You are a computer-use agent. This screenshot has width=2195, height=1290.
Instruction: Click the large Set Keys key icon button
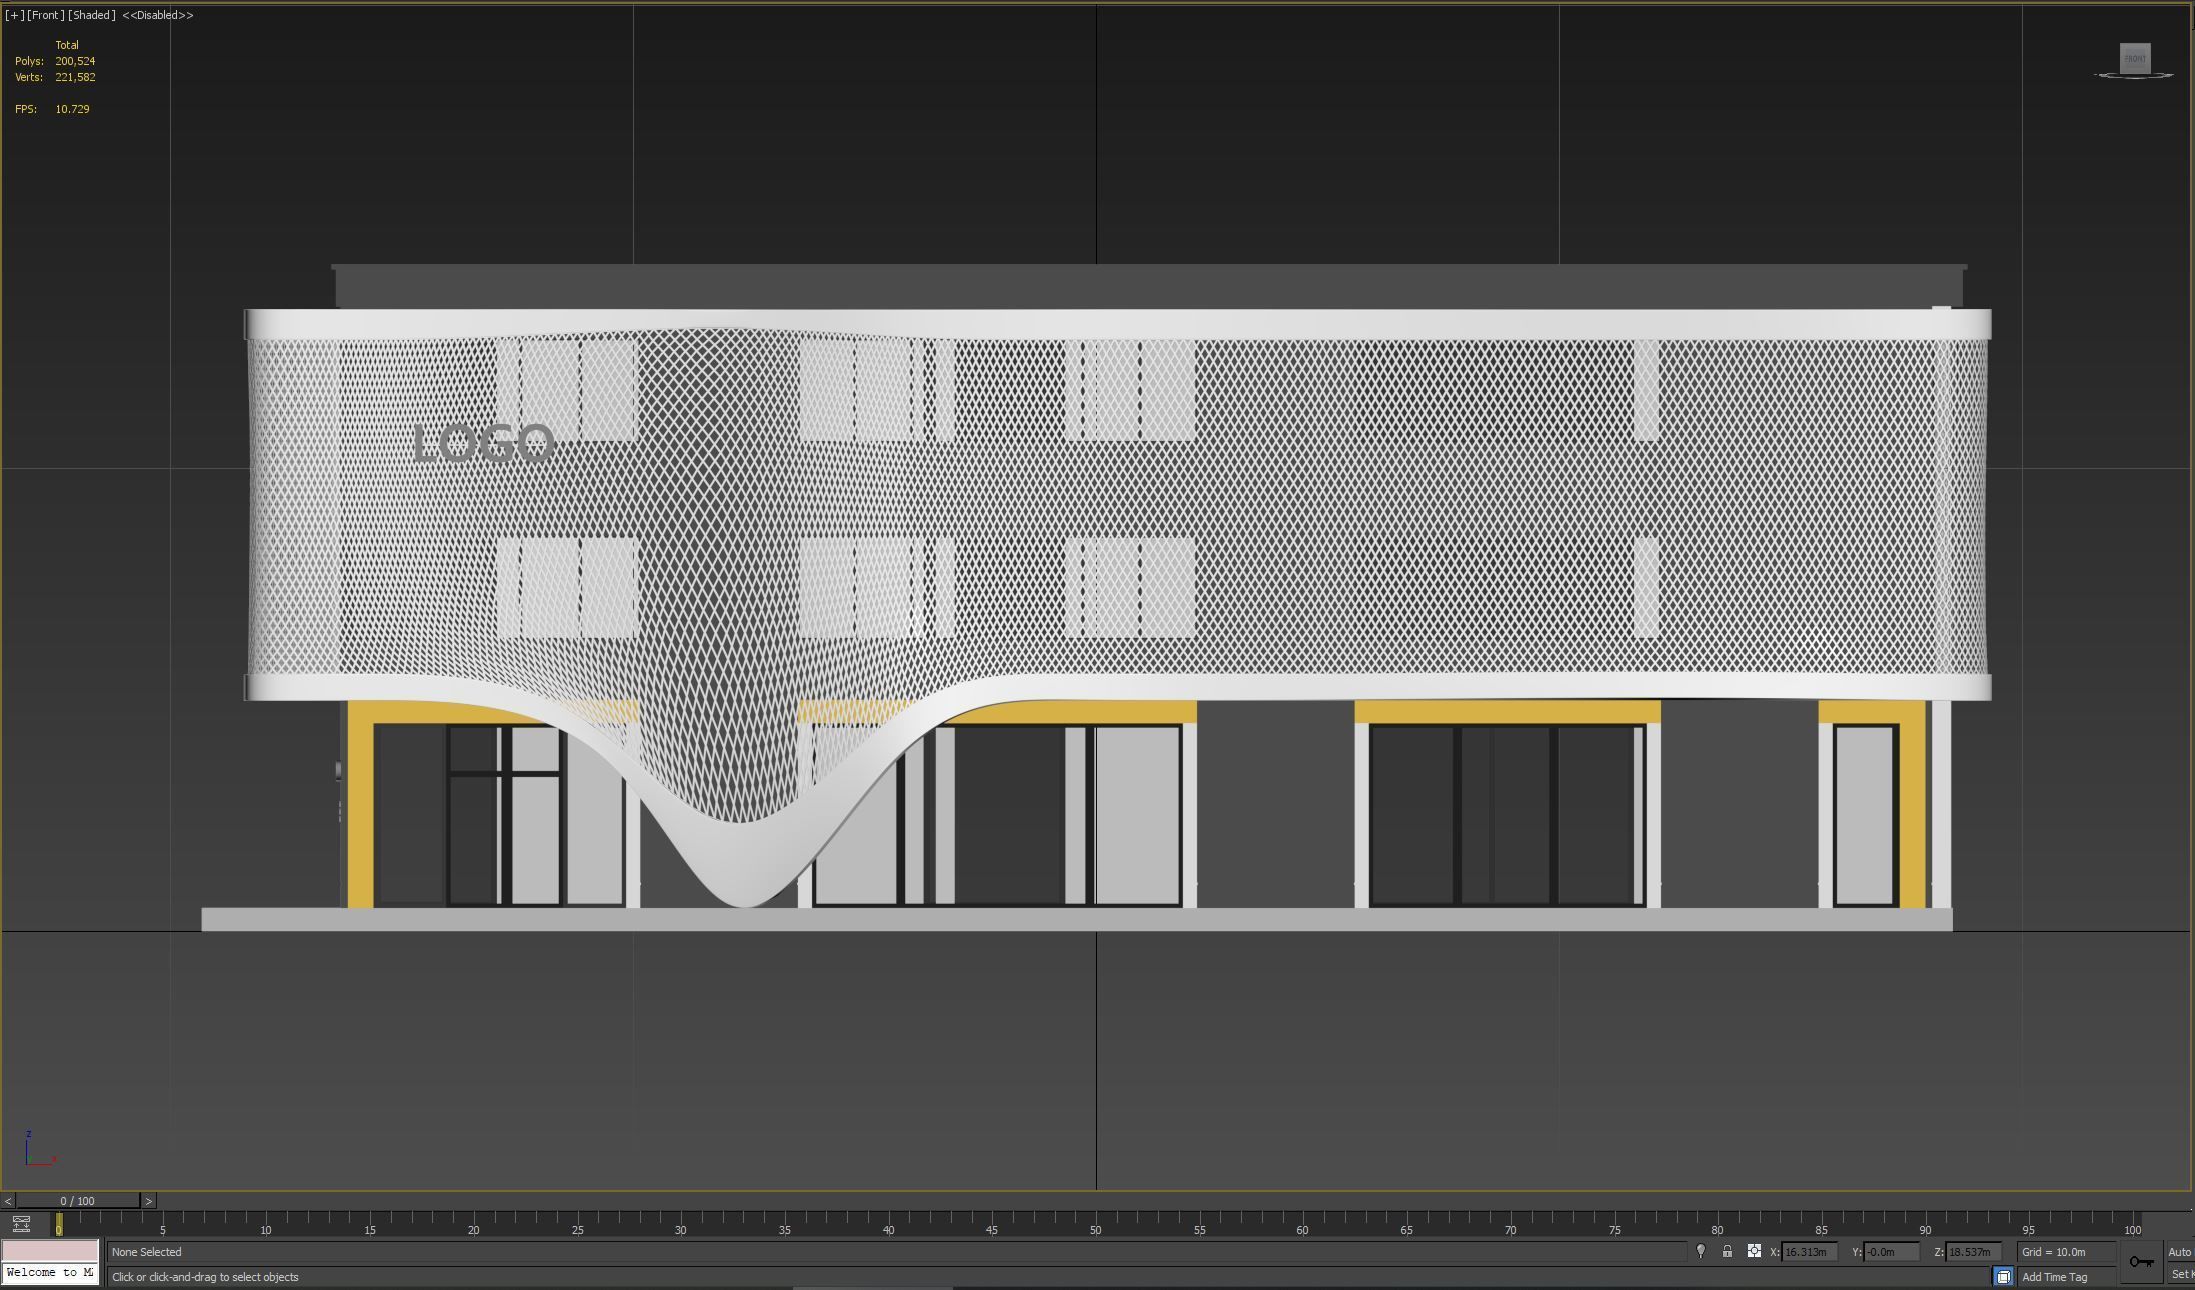click(x=2141, y=1262)
